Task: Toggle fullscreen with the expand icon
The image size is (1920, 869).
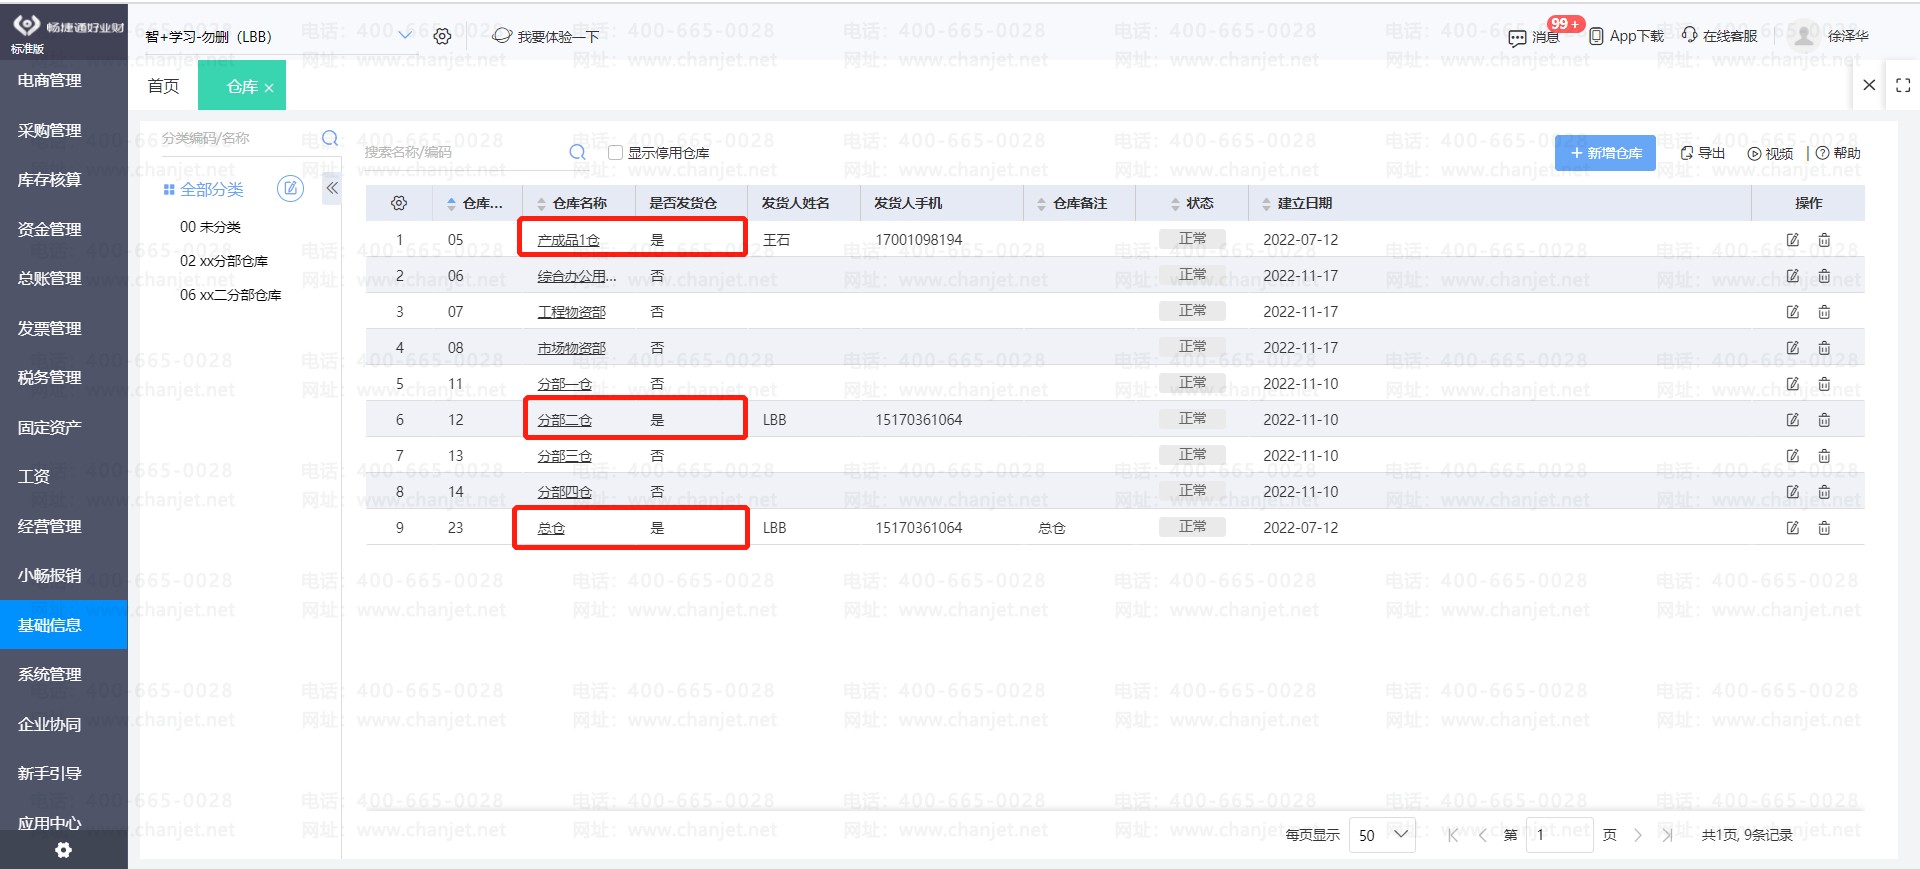Action: 1903,85
